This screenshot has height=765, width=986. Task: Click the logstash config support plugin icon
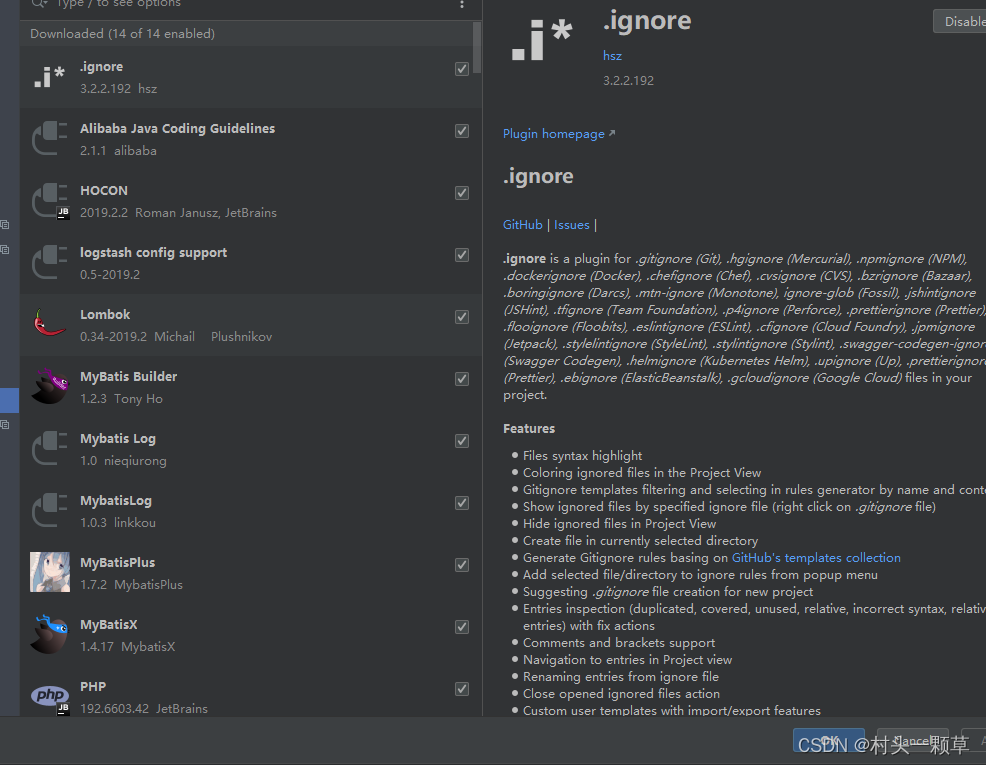50,262
